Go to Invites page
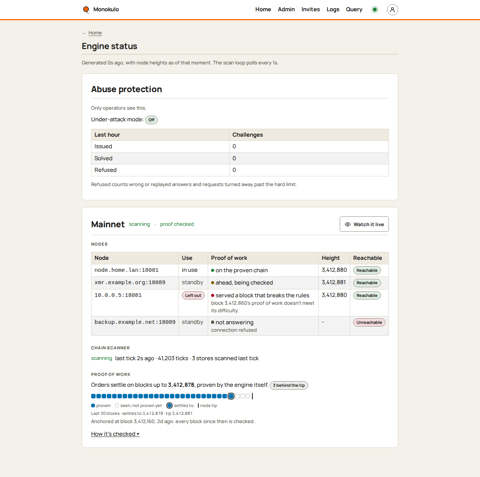Image resolution: width=480 pixels, height=477 pixels. 311,9
